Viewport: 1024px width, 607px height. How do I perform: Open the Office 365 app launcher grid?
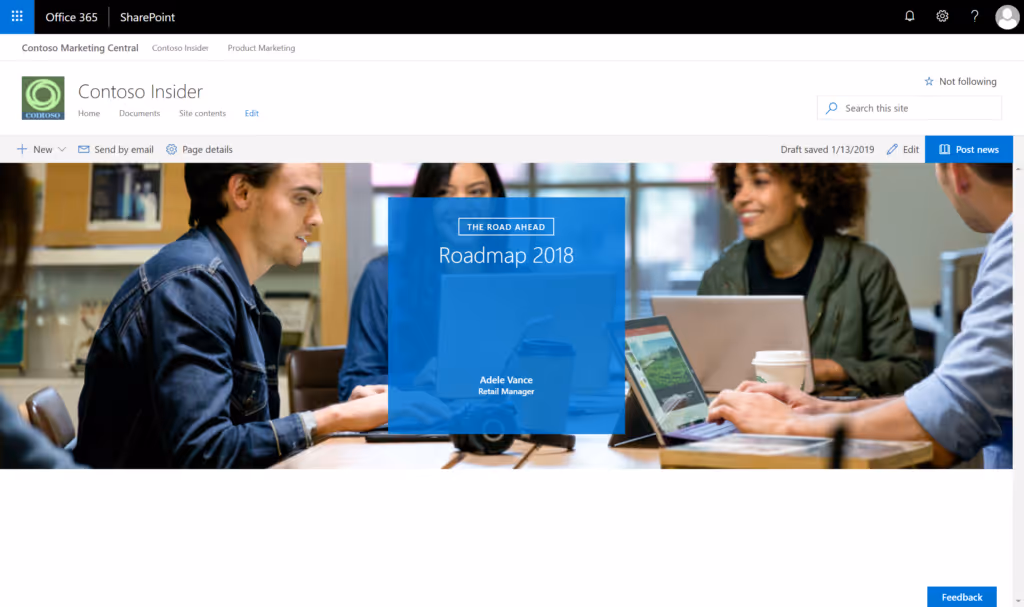(x=17, y=16)
